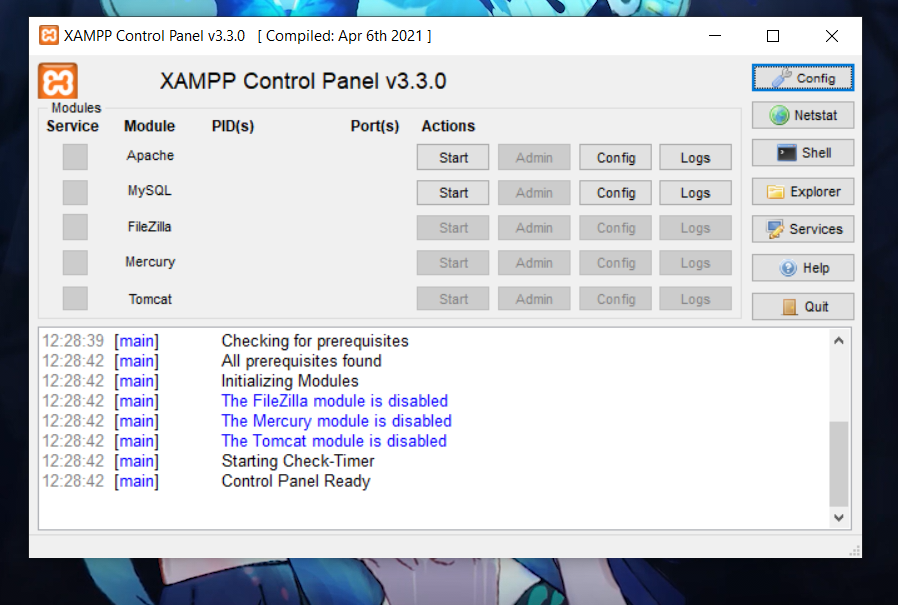Click the "Tomcat" module name
This screenshot has width=898, height=605.
pos(150,299)
